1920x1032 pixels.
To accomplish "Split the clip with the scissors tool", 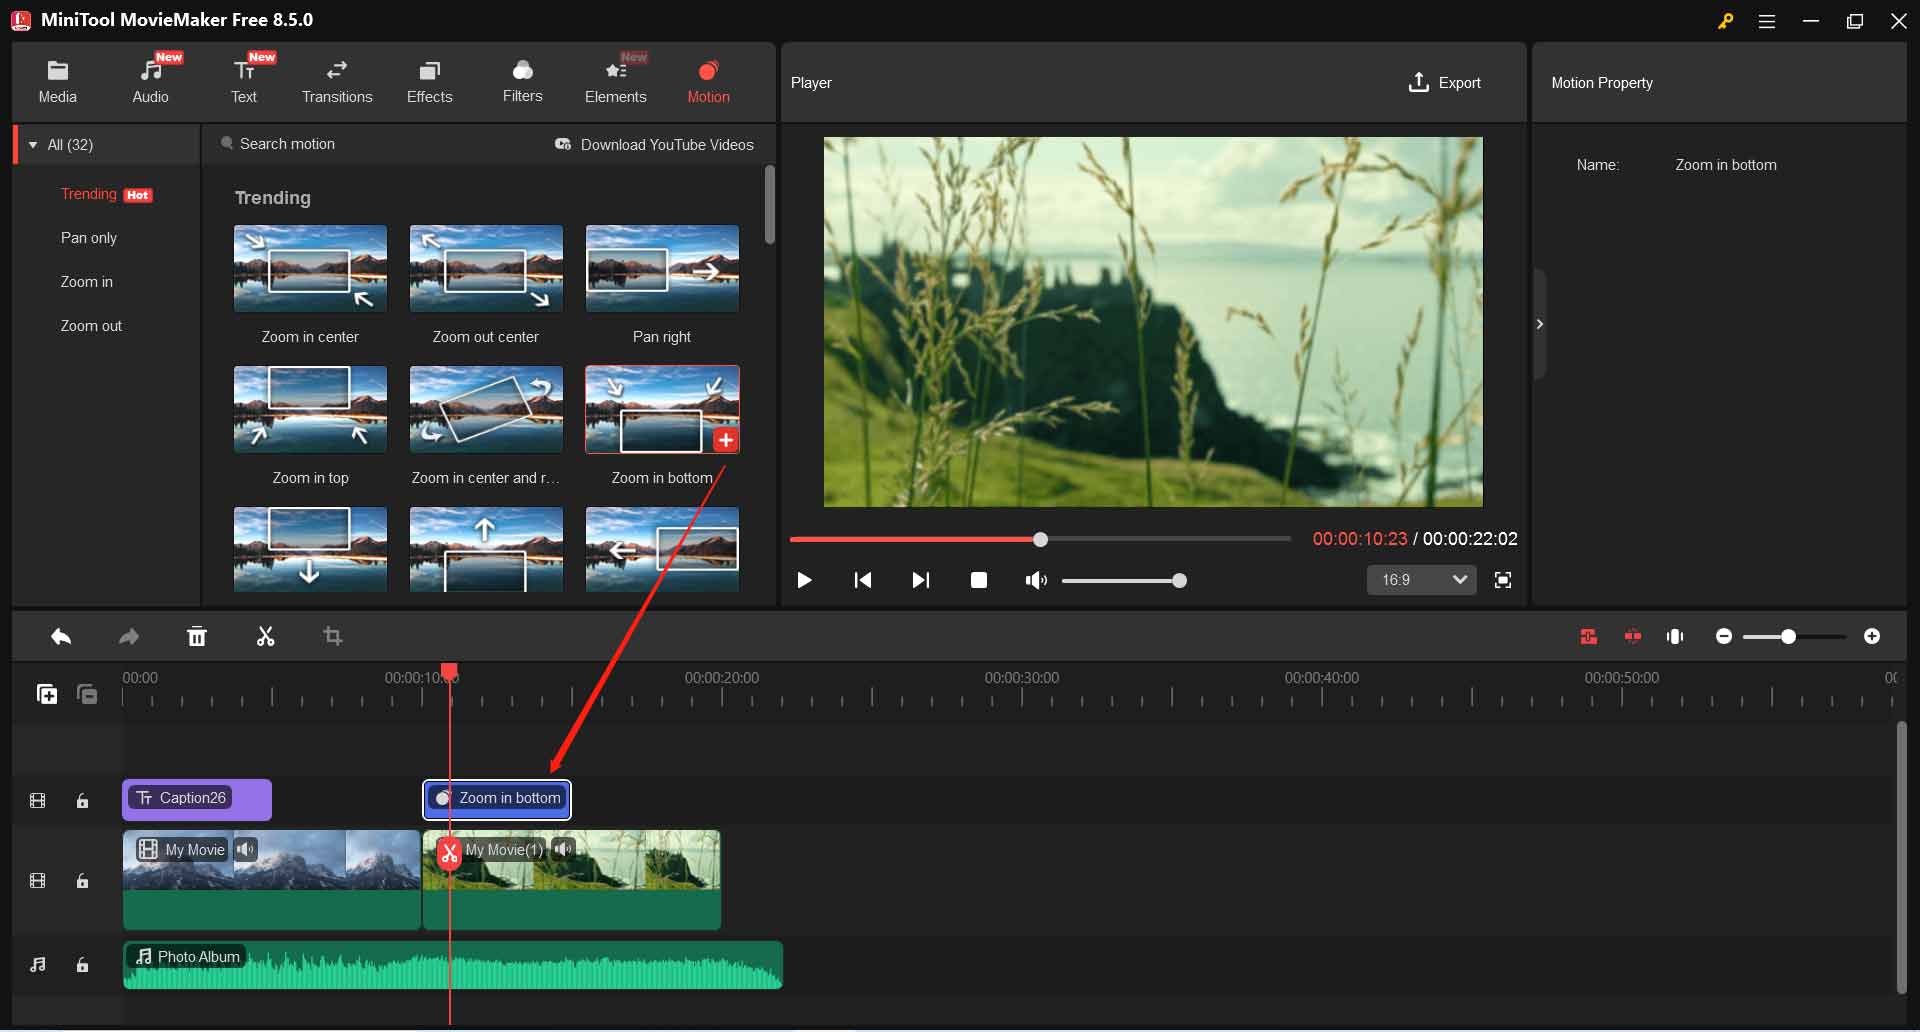I will (x=265, y=636).
